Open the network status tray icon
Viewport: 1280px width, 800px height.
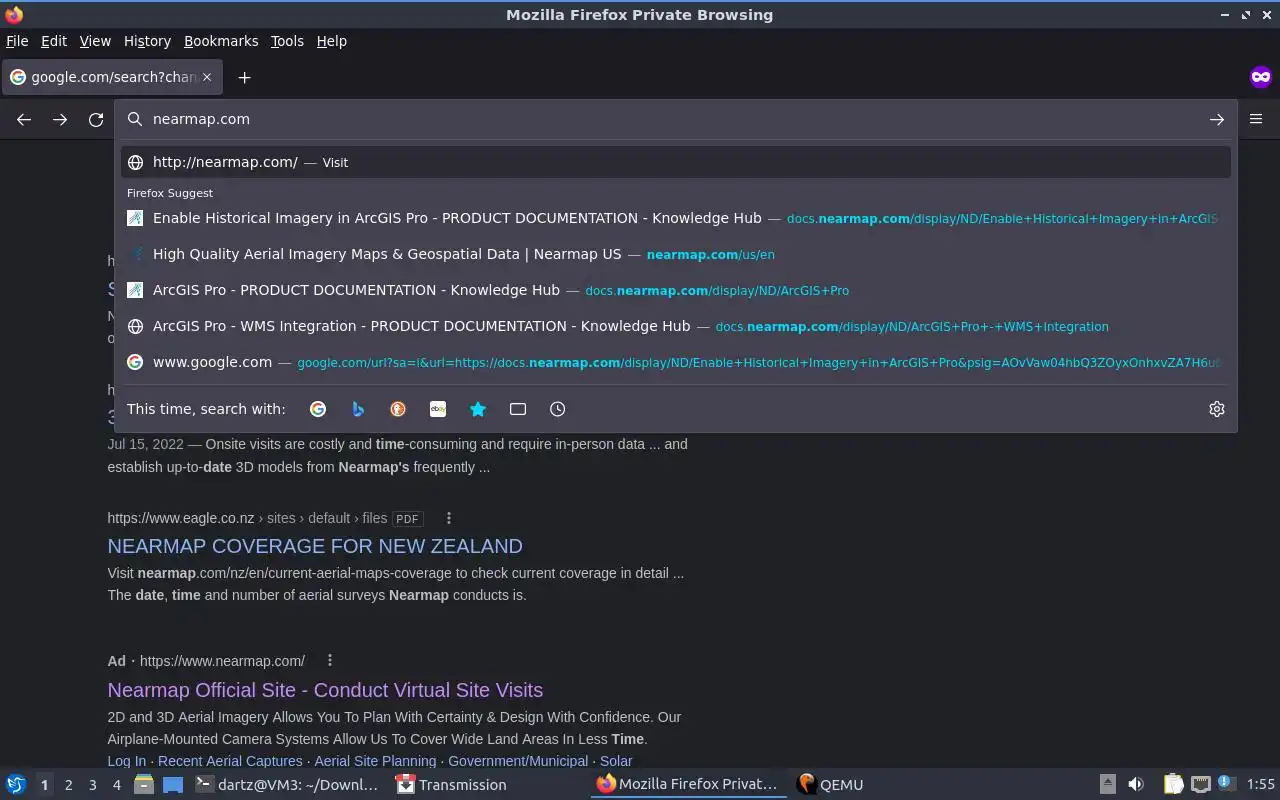point(1201,785)
